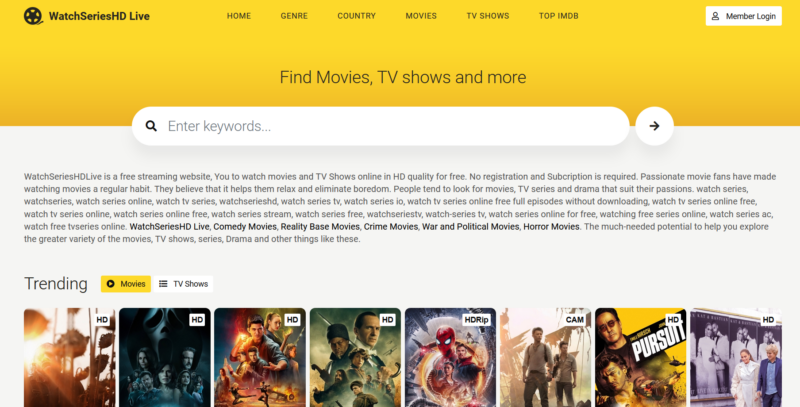Screen dimensions: 800x407
Task: Open the HOME menu item
Action: (x=239, y=16)
